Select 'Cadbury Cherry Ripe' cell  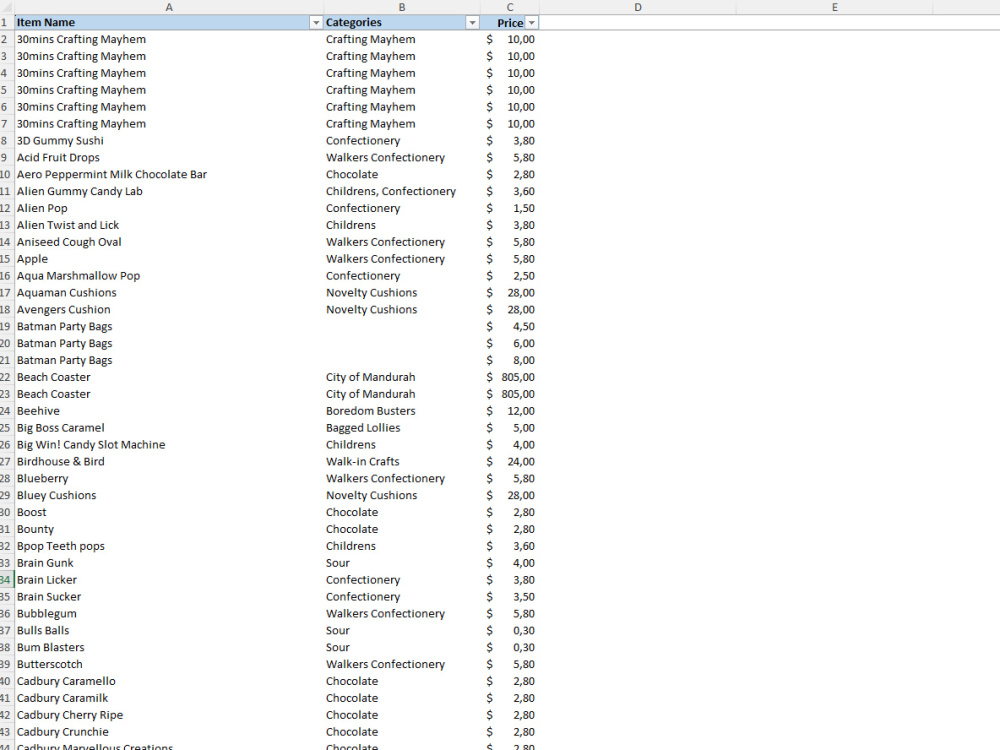(x=169, y=715)
